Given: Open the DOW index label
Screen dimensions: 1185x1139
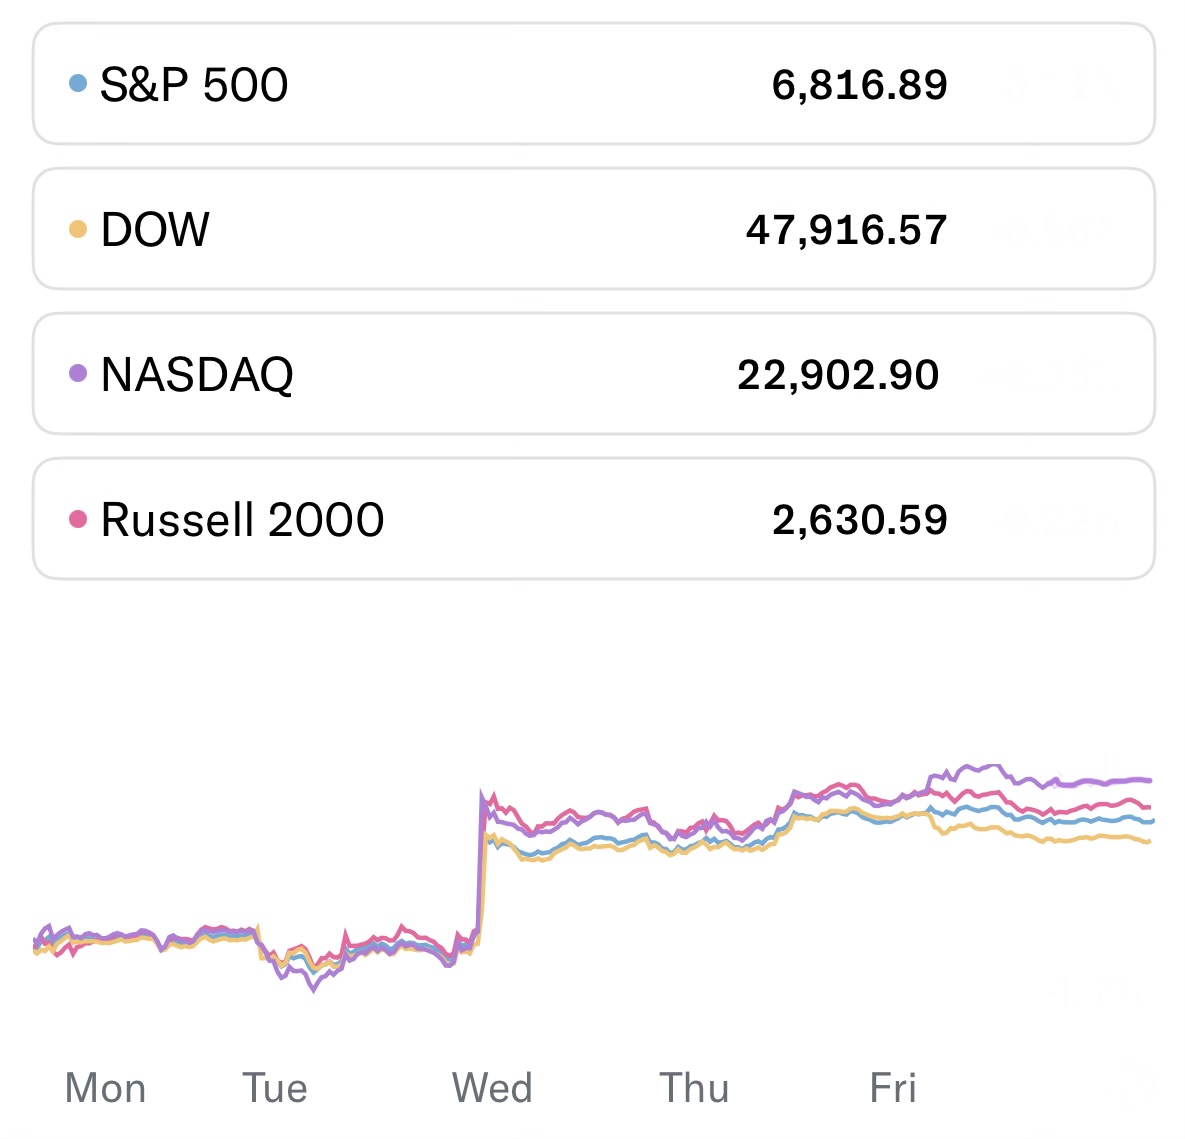Looking at the screenshot, I should click(x=155, y=230).
